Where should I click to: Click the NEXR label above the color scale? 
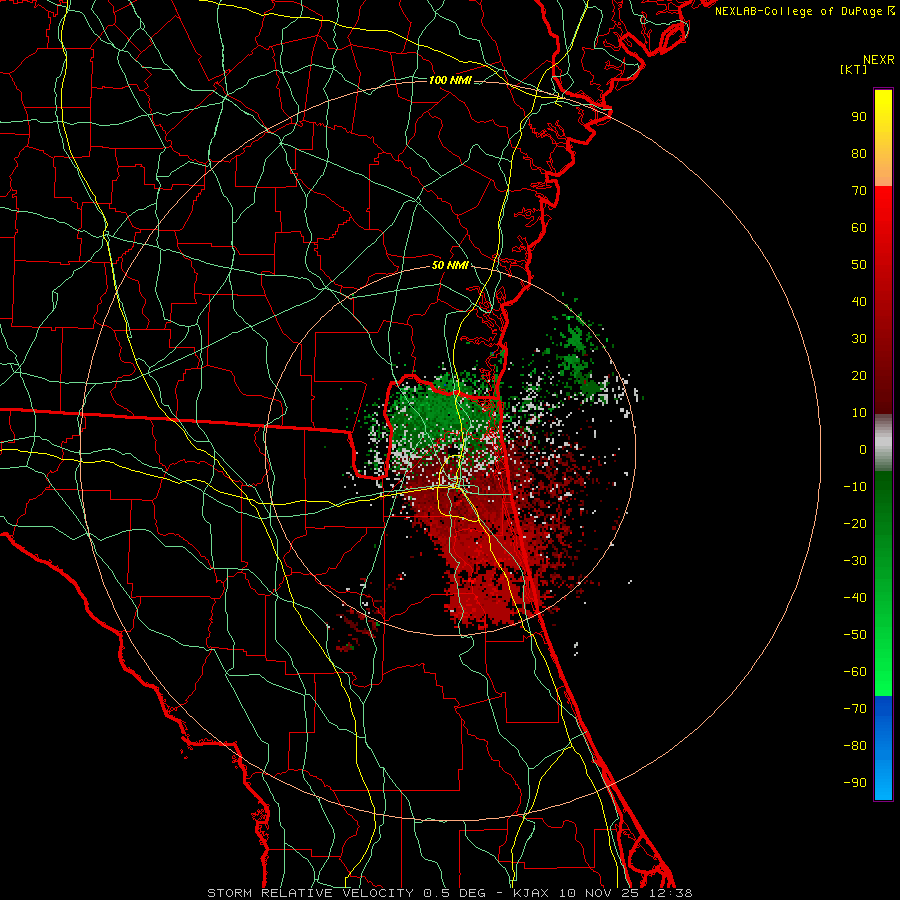tap(879, 60)
